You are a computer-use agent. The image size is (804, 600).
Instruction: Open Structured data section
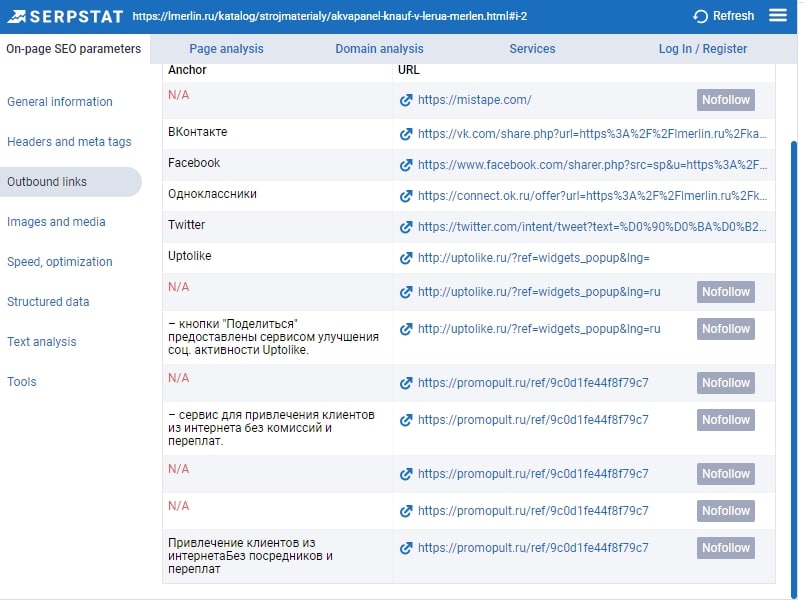[x=48, y=302]
